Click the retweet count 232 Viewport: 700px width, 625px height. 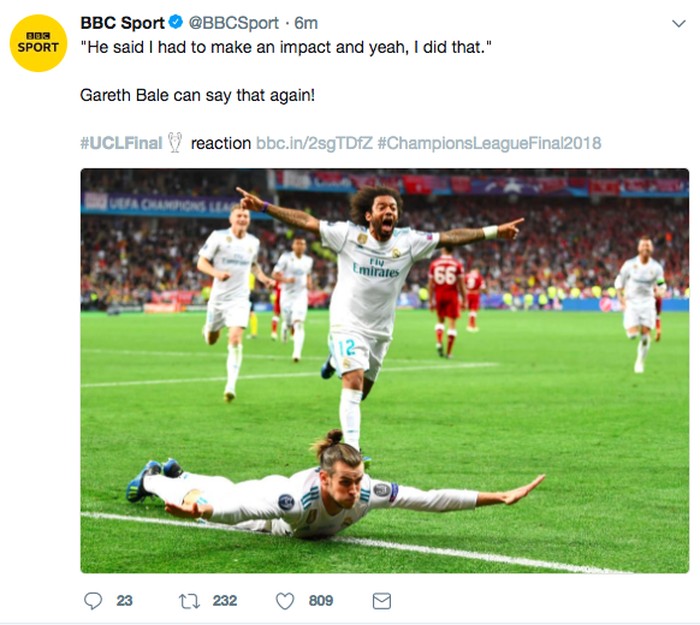point(225,601)
